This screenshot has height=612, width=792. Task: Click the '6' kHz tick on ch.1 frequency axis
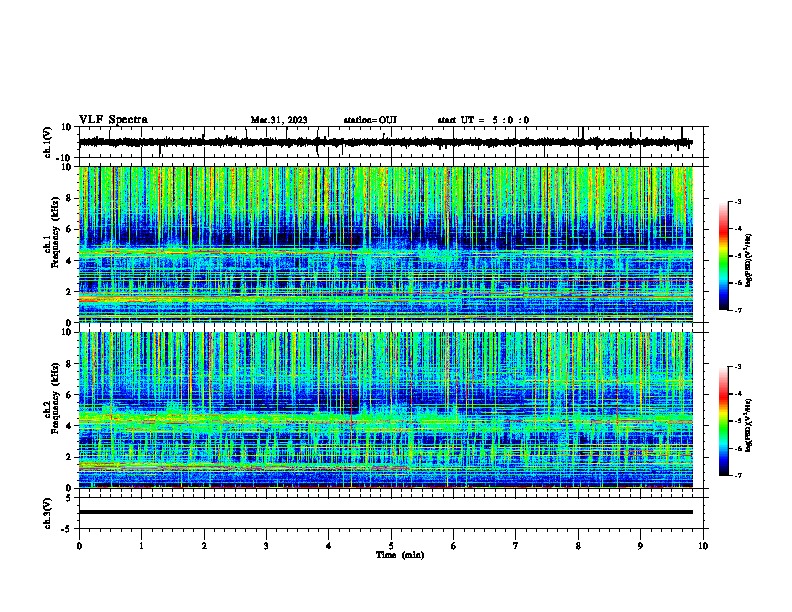[x=69, y=229]
